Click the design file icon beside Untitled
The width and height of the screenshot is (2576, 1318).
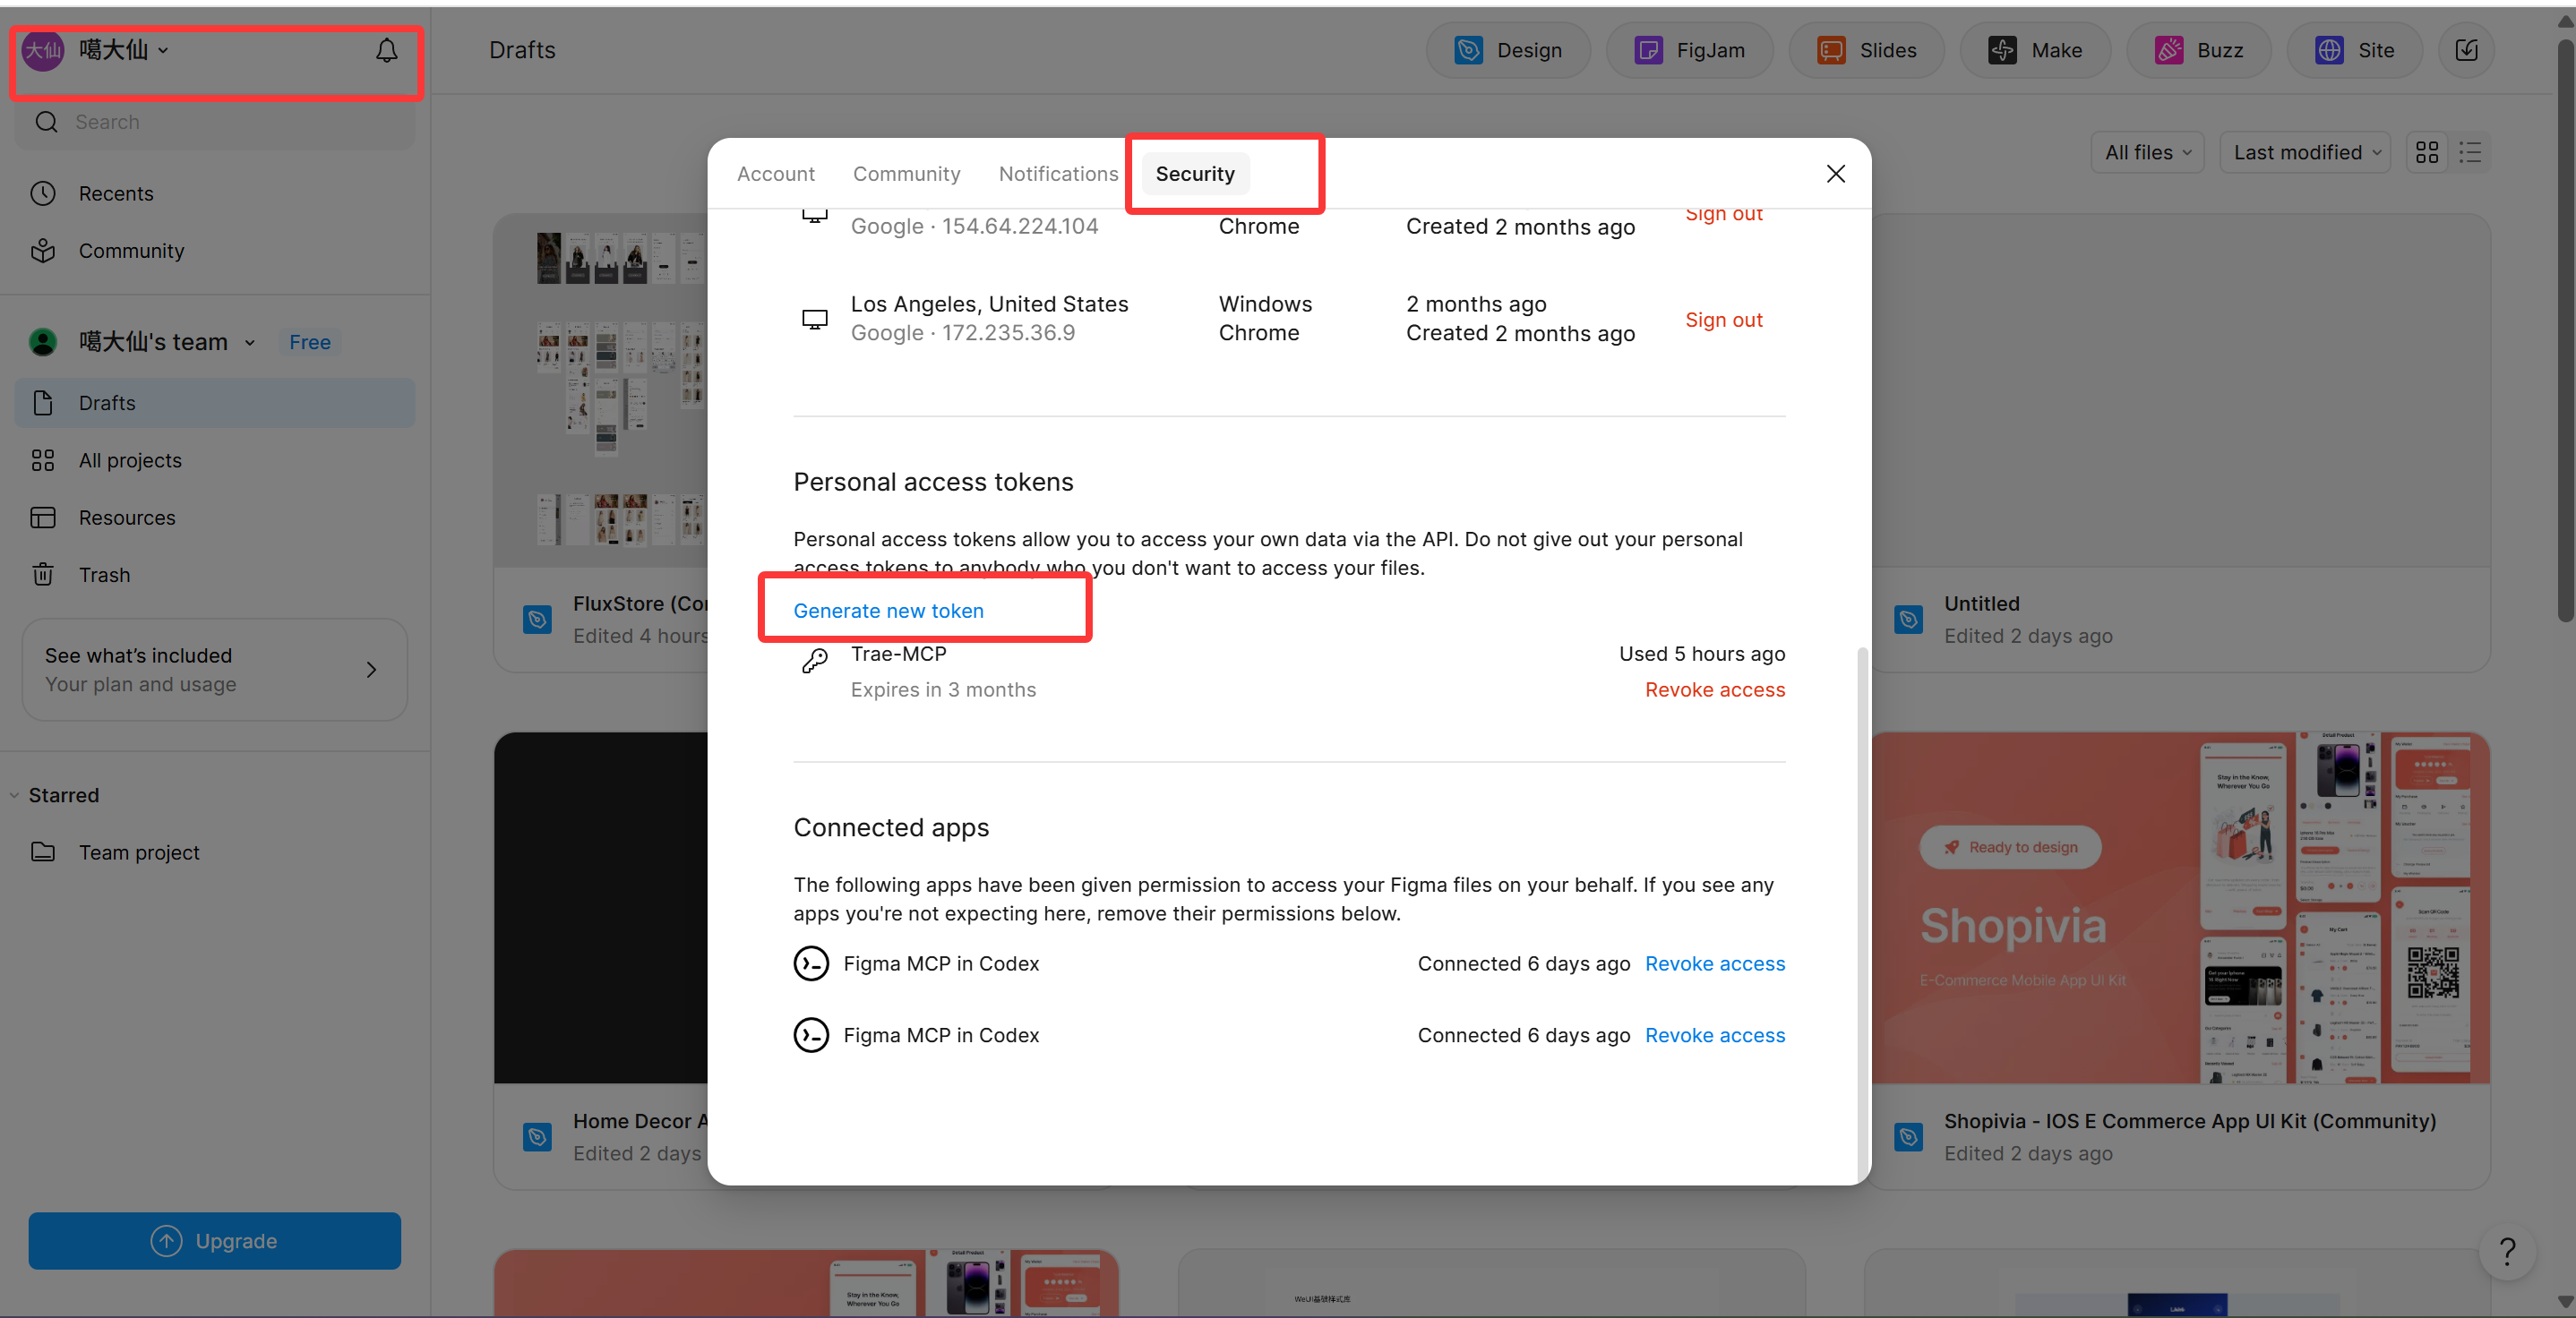[x=1908, y=620]
